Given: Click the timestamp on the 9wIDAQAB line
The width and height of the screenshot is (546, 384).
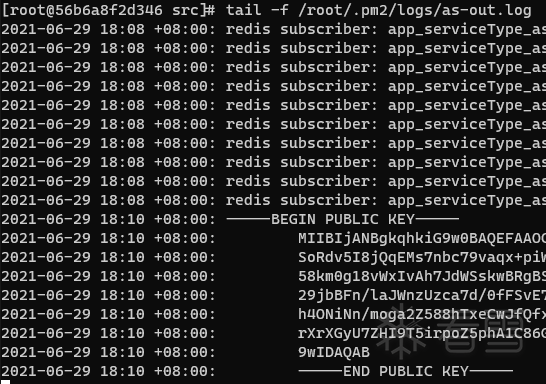Looking at the screenshot, I should 109,352.
